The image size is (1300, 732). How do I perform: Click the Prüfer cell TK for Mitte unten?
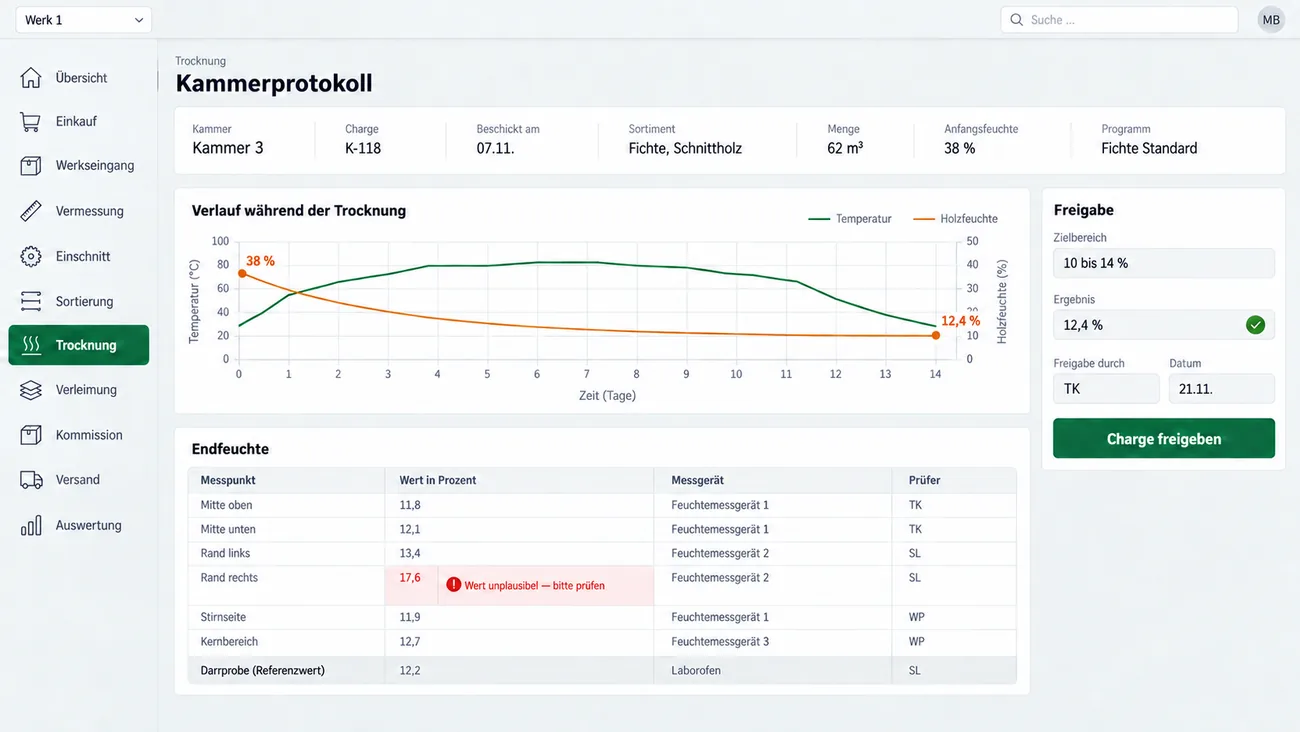click(915, 529)
